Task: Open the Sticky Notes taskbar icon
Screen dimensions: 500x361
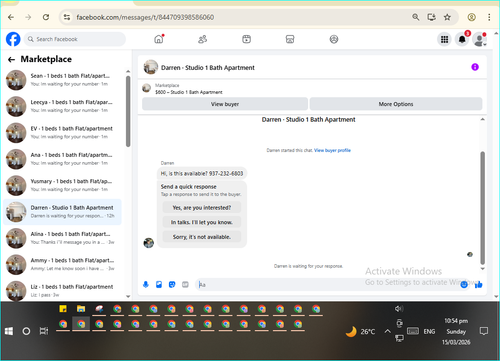Action: 63,309
